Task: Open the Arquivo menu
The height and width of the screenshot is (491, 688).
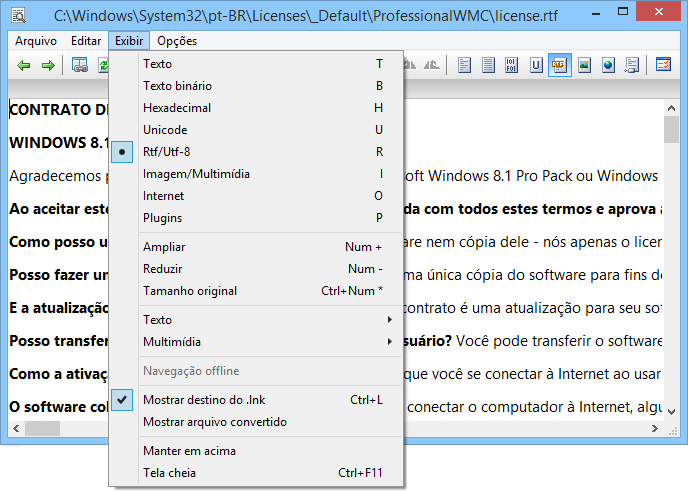Action: tap(36, 41)
